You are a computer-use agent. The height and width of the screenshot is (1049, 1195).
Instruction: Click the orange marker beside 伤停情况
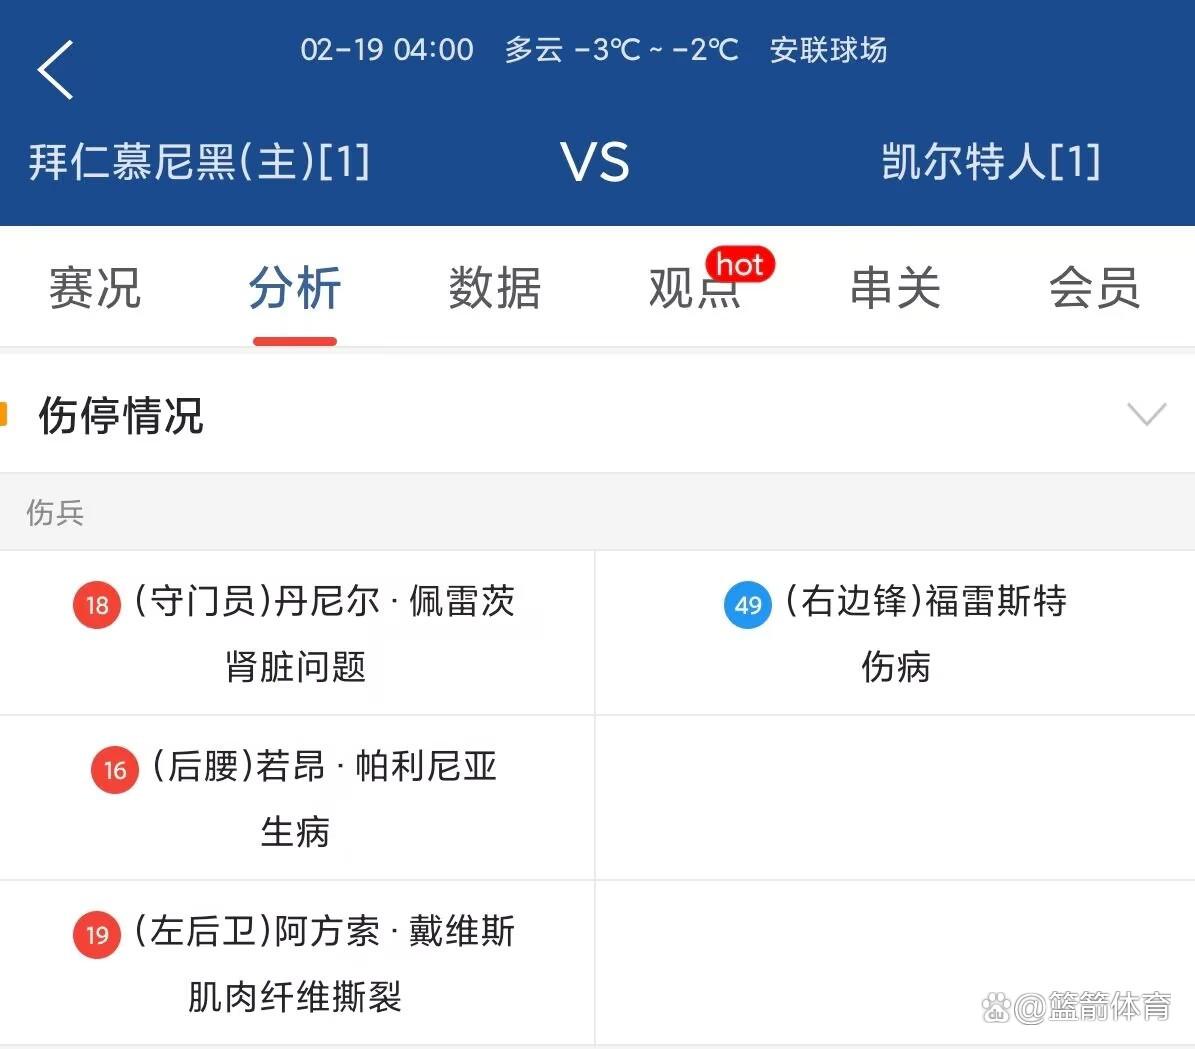(x=6, y=413)
